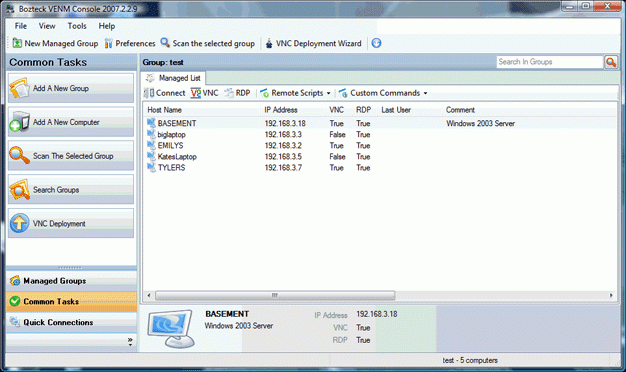Image resolution: width=626 pixels, height=372 pixels.
Task: Expand navigation pane overflow chevron
Action: point(130,341)
